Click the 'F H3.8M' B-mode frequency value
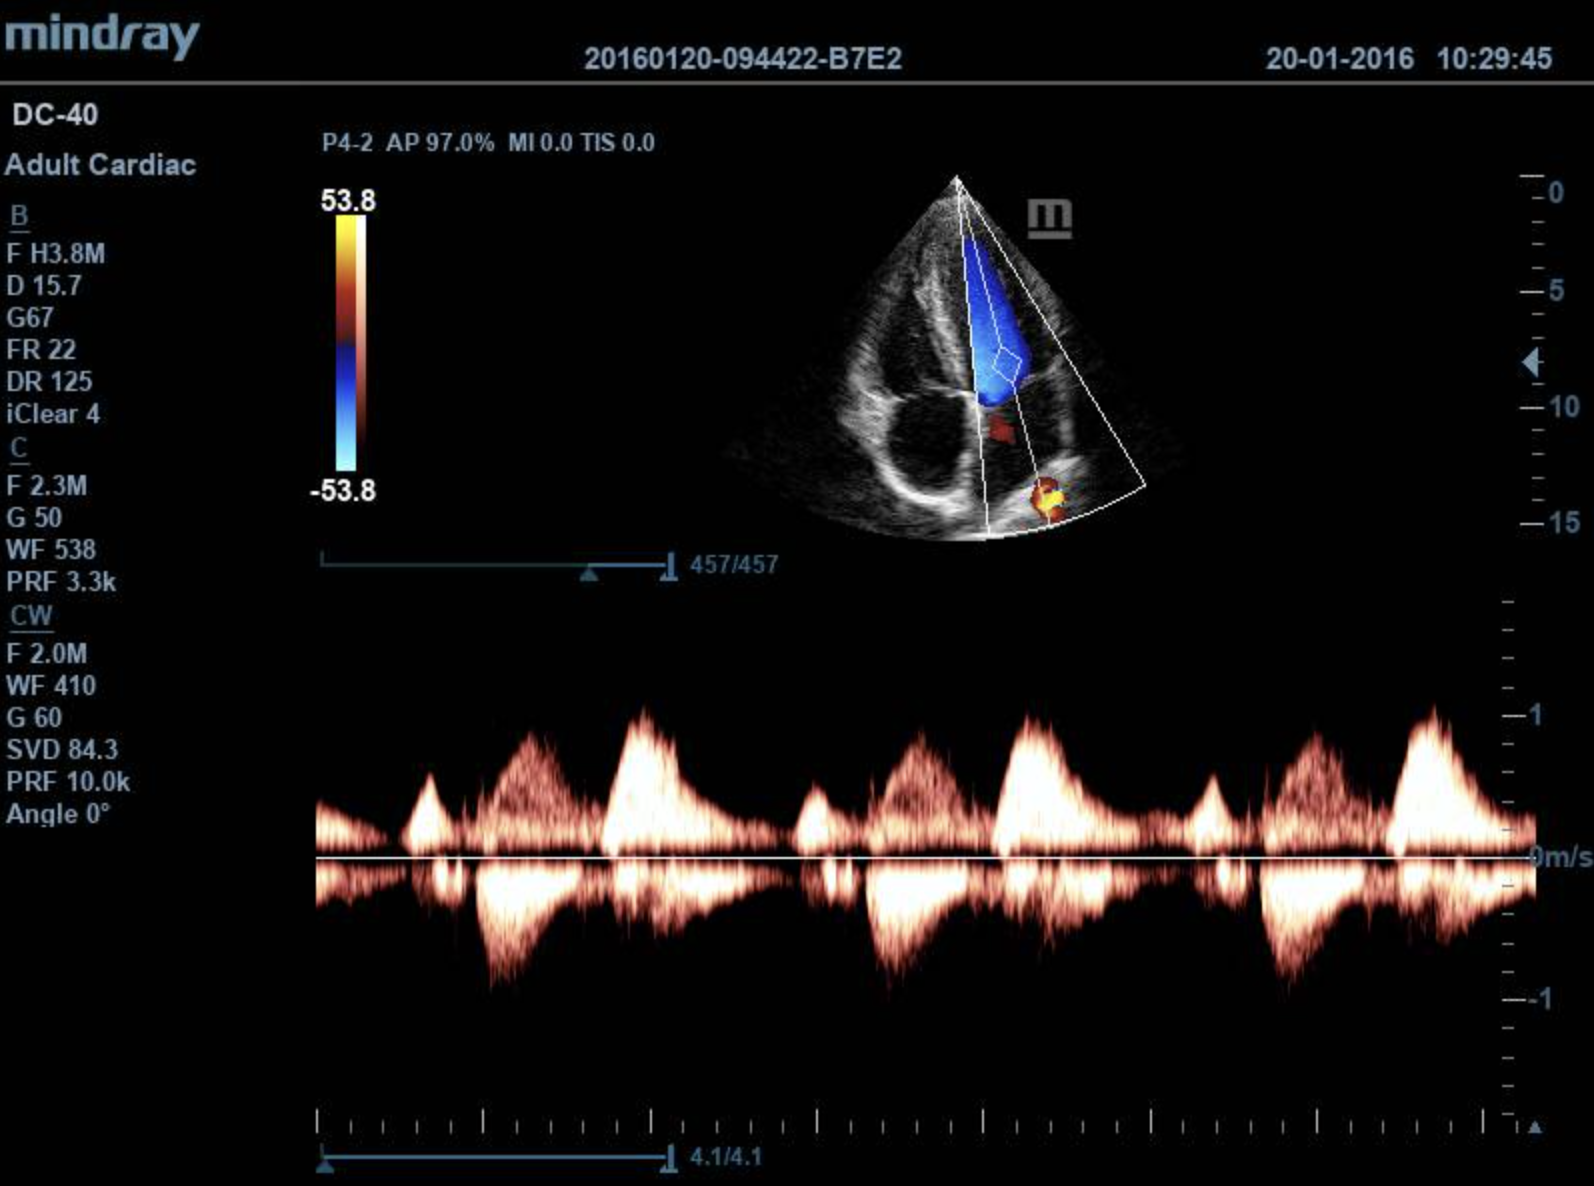The height and width of the screenshot is (1186, 1594). 56,254
